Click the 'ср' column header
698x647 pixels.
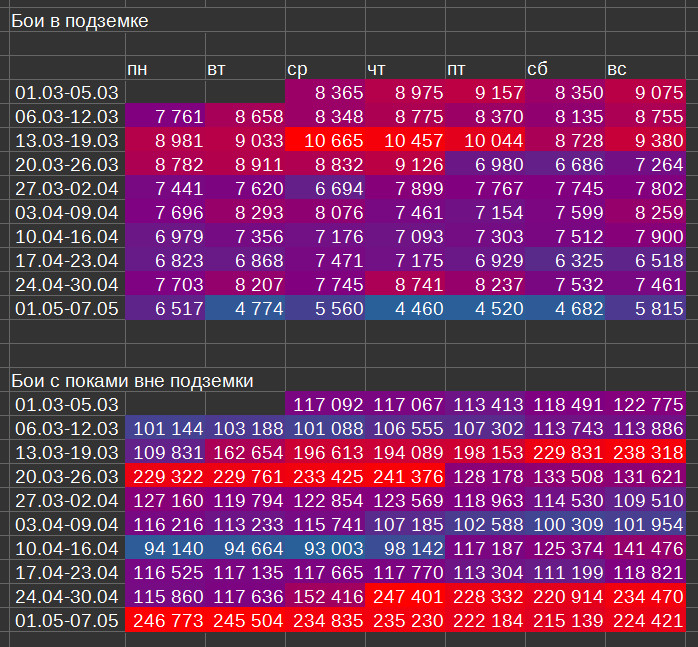tap(325, 69)
